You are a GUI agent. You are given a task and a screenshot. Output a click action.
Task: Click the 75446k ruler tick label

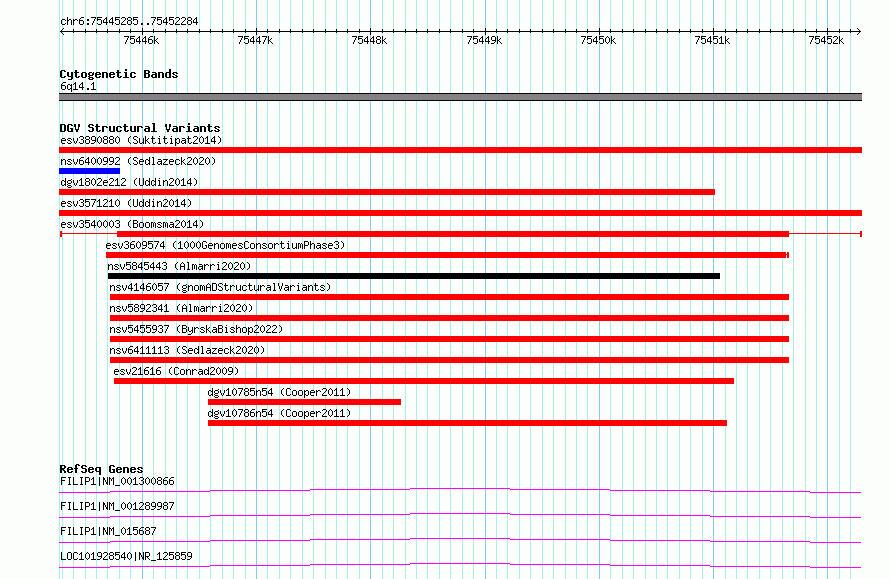(141, 40)
